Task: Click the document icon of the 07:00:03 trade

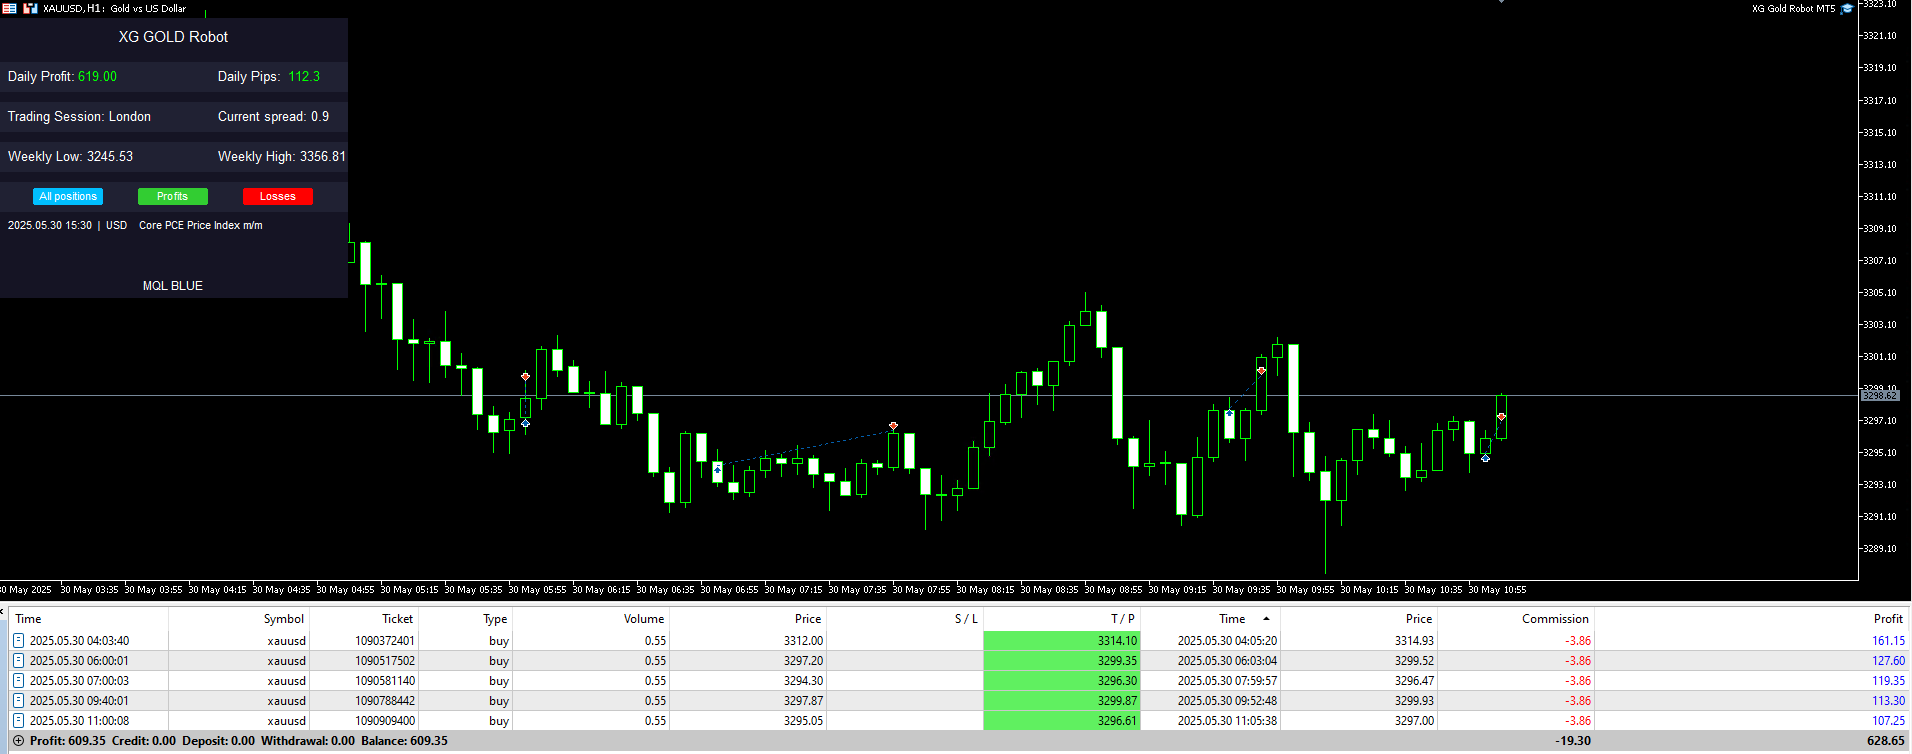Action: [x=18, y=681]
